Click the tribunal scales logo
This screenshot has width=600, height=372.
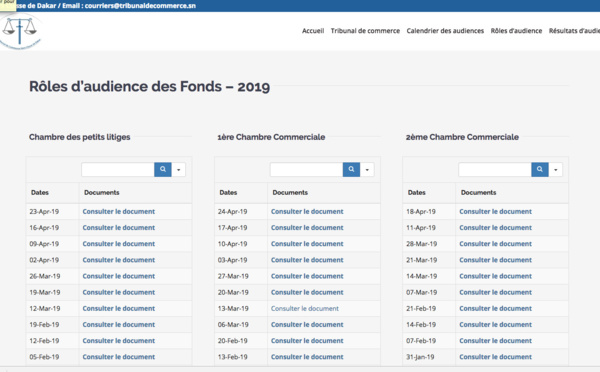click(x=20, y=31)
